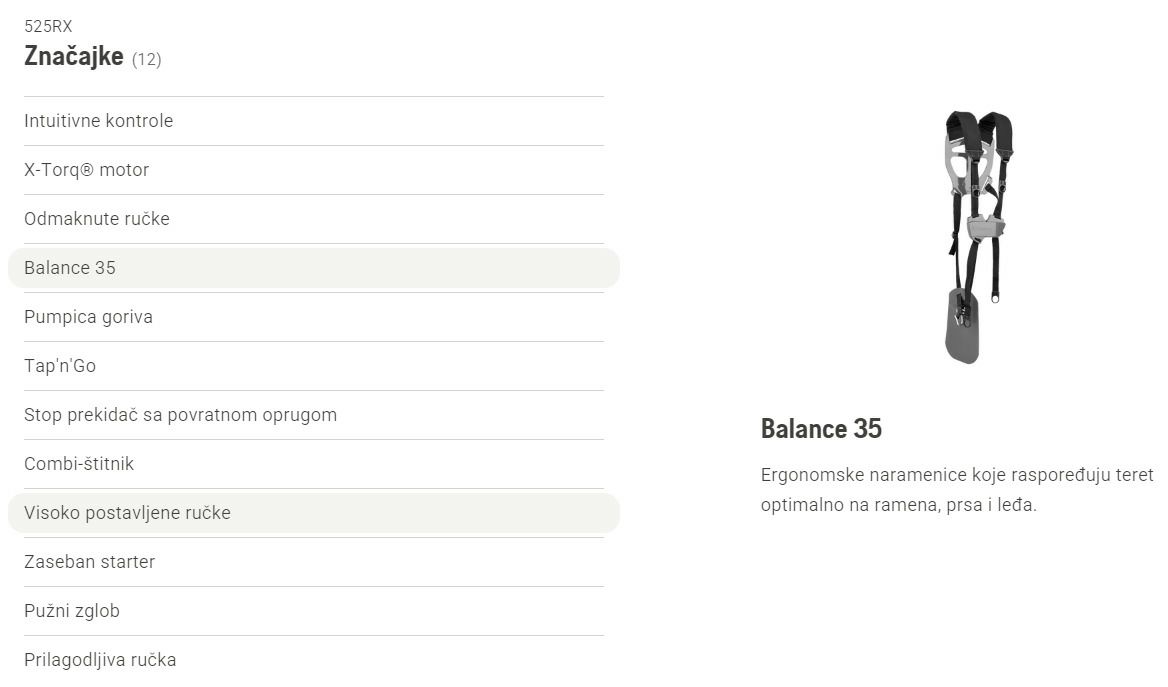Open the X-Torq® motor feature

pos(314,170)
